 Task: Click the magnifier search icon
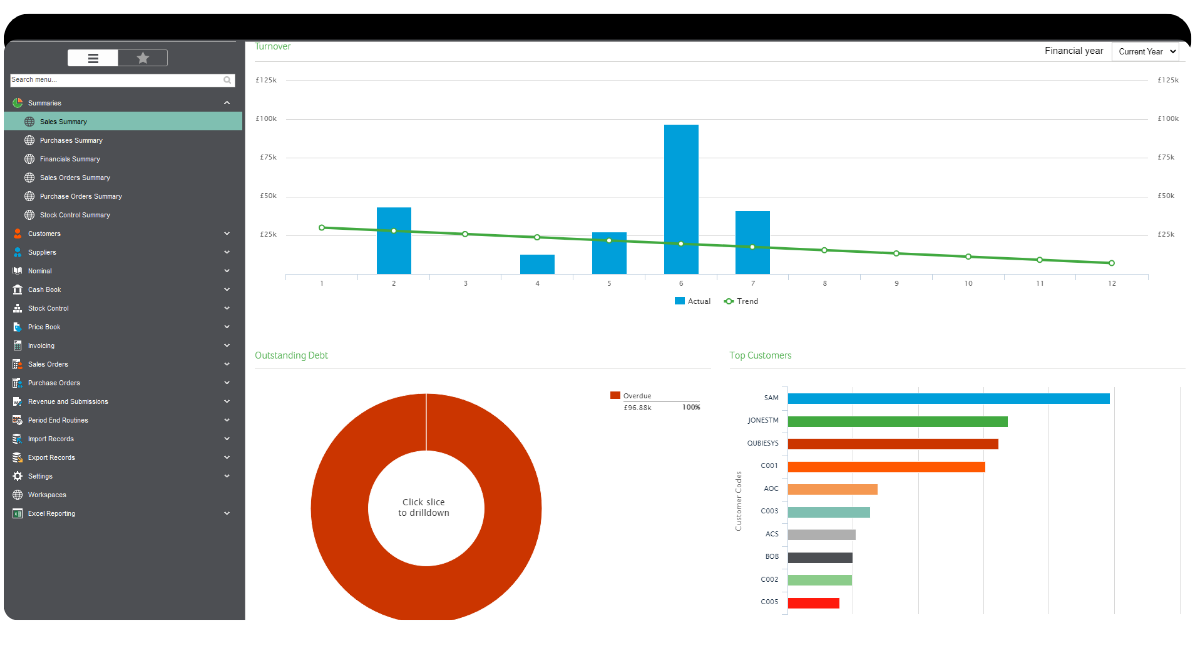click(x=228, y=80)
